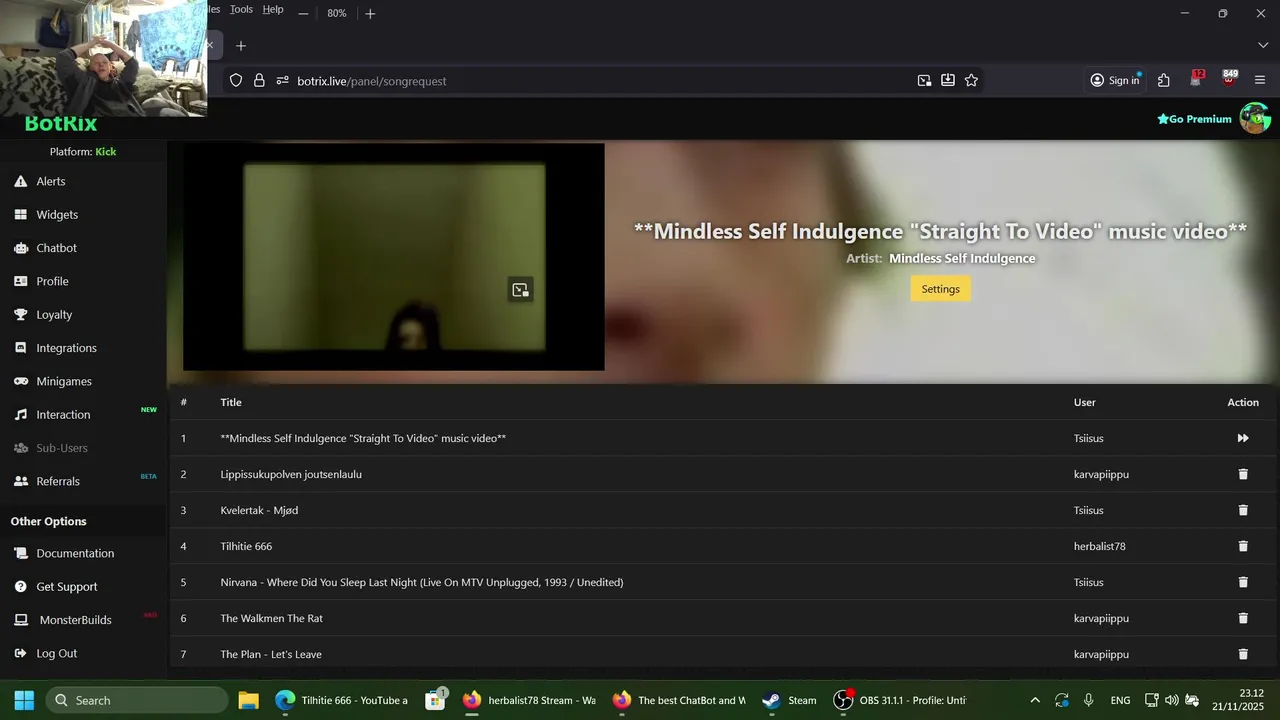
Task: Click the Log Out icon
Action: [20, 653]
